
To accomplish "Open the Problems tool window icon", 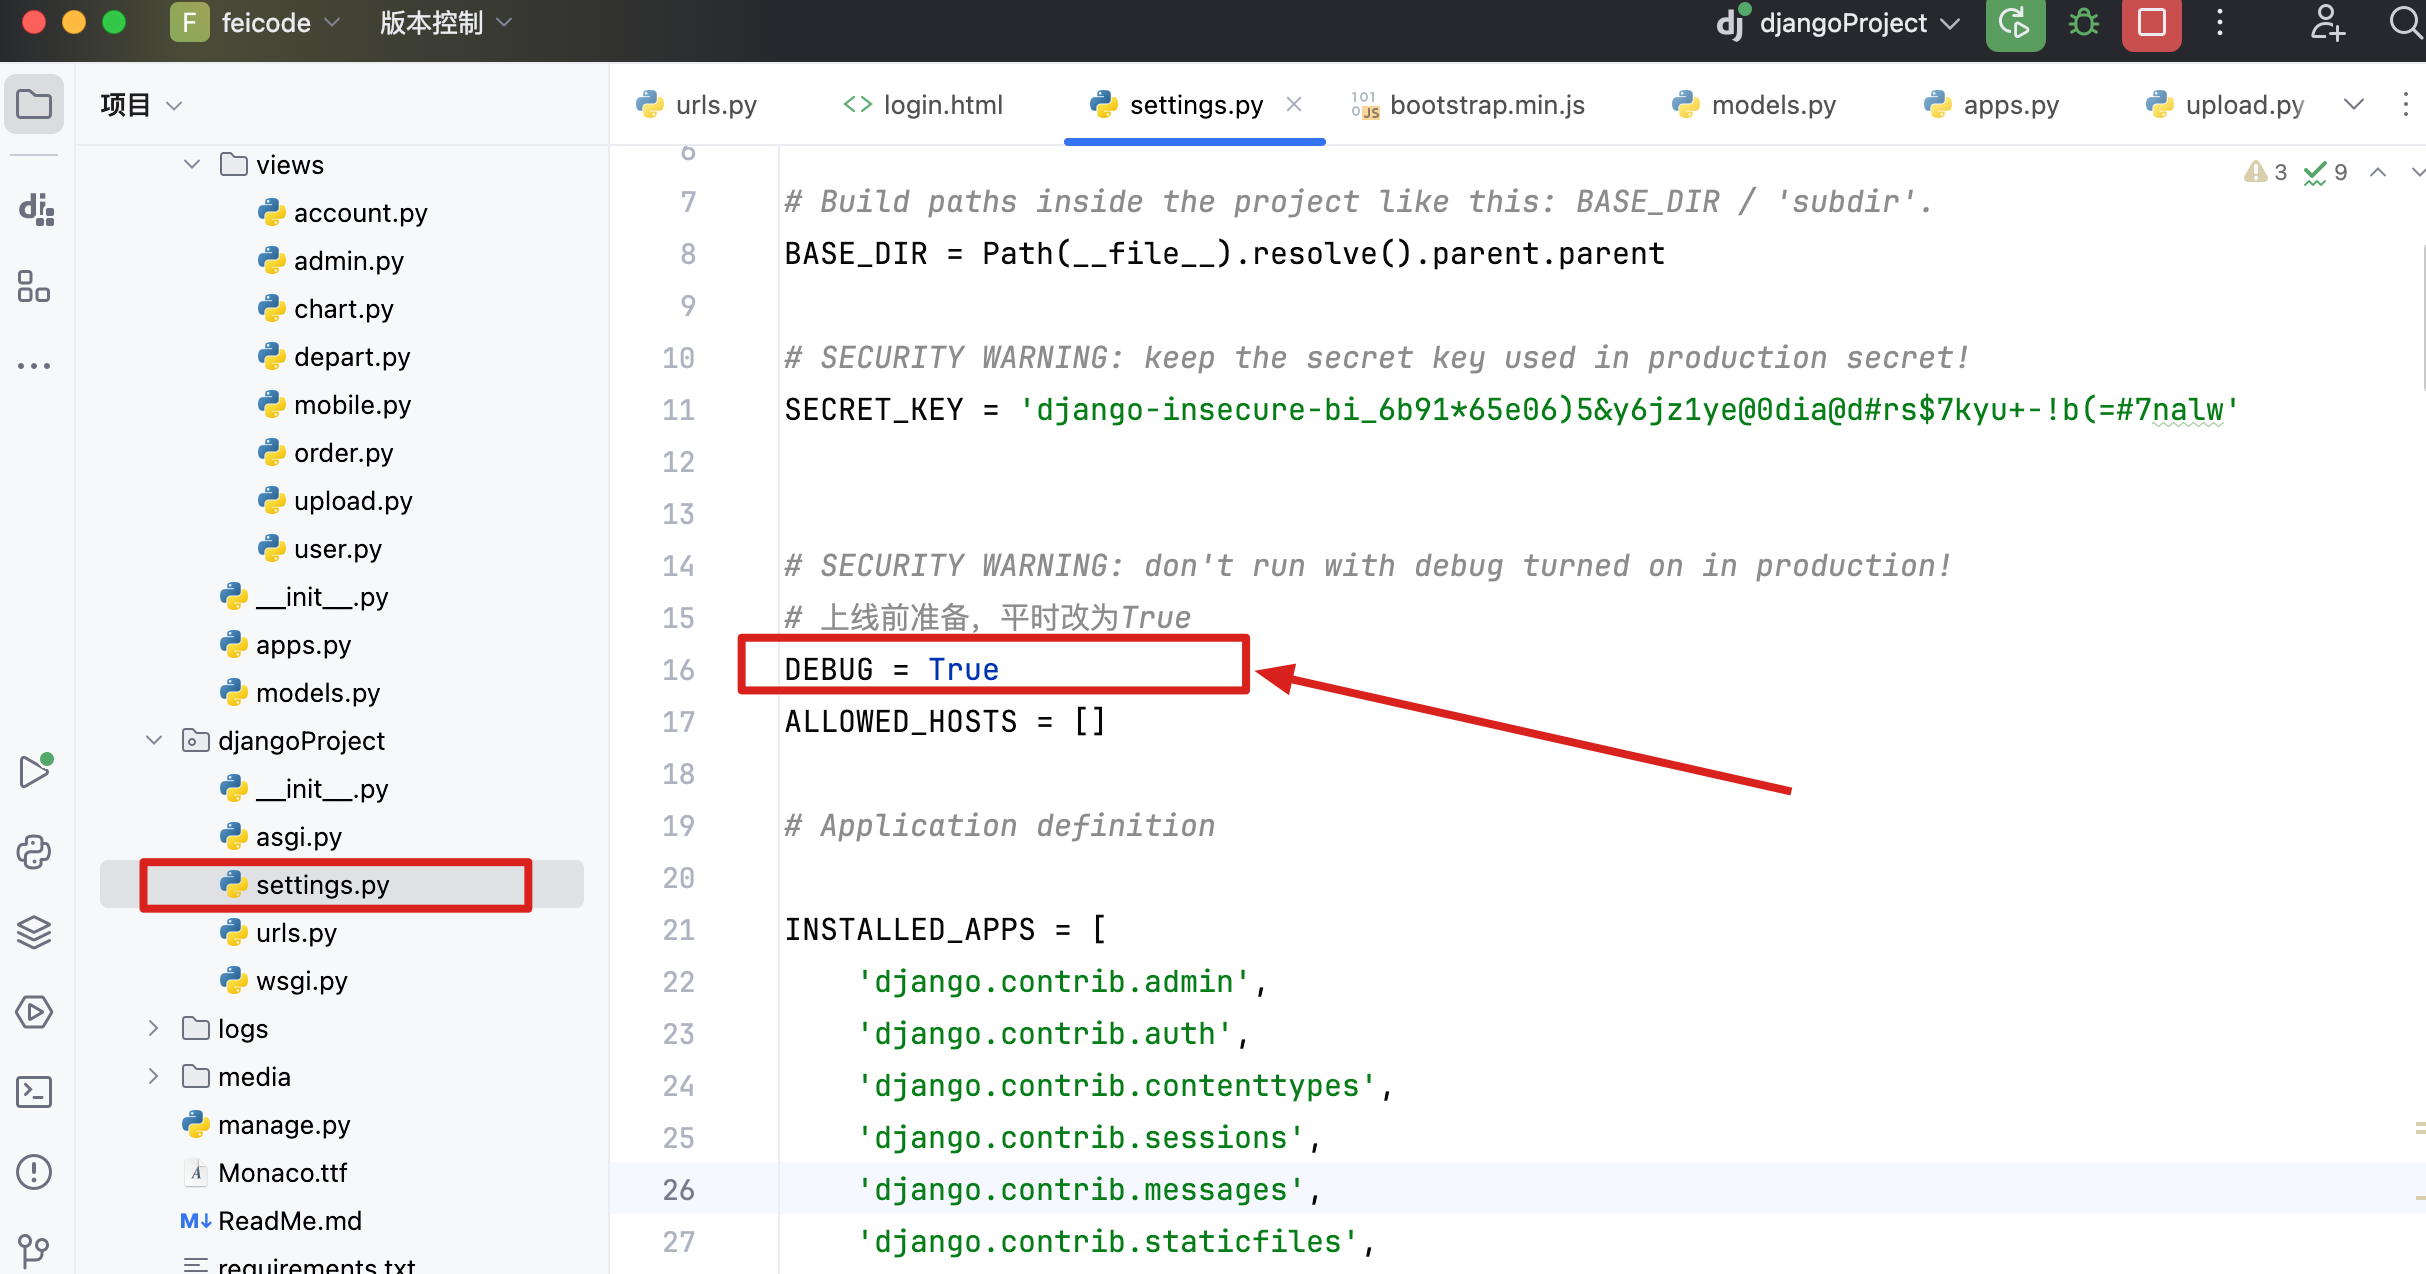I will click(x=34, y=1172).
